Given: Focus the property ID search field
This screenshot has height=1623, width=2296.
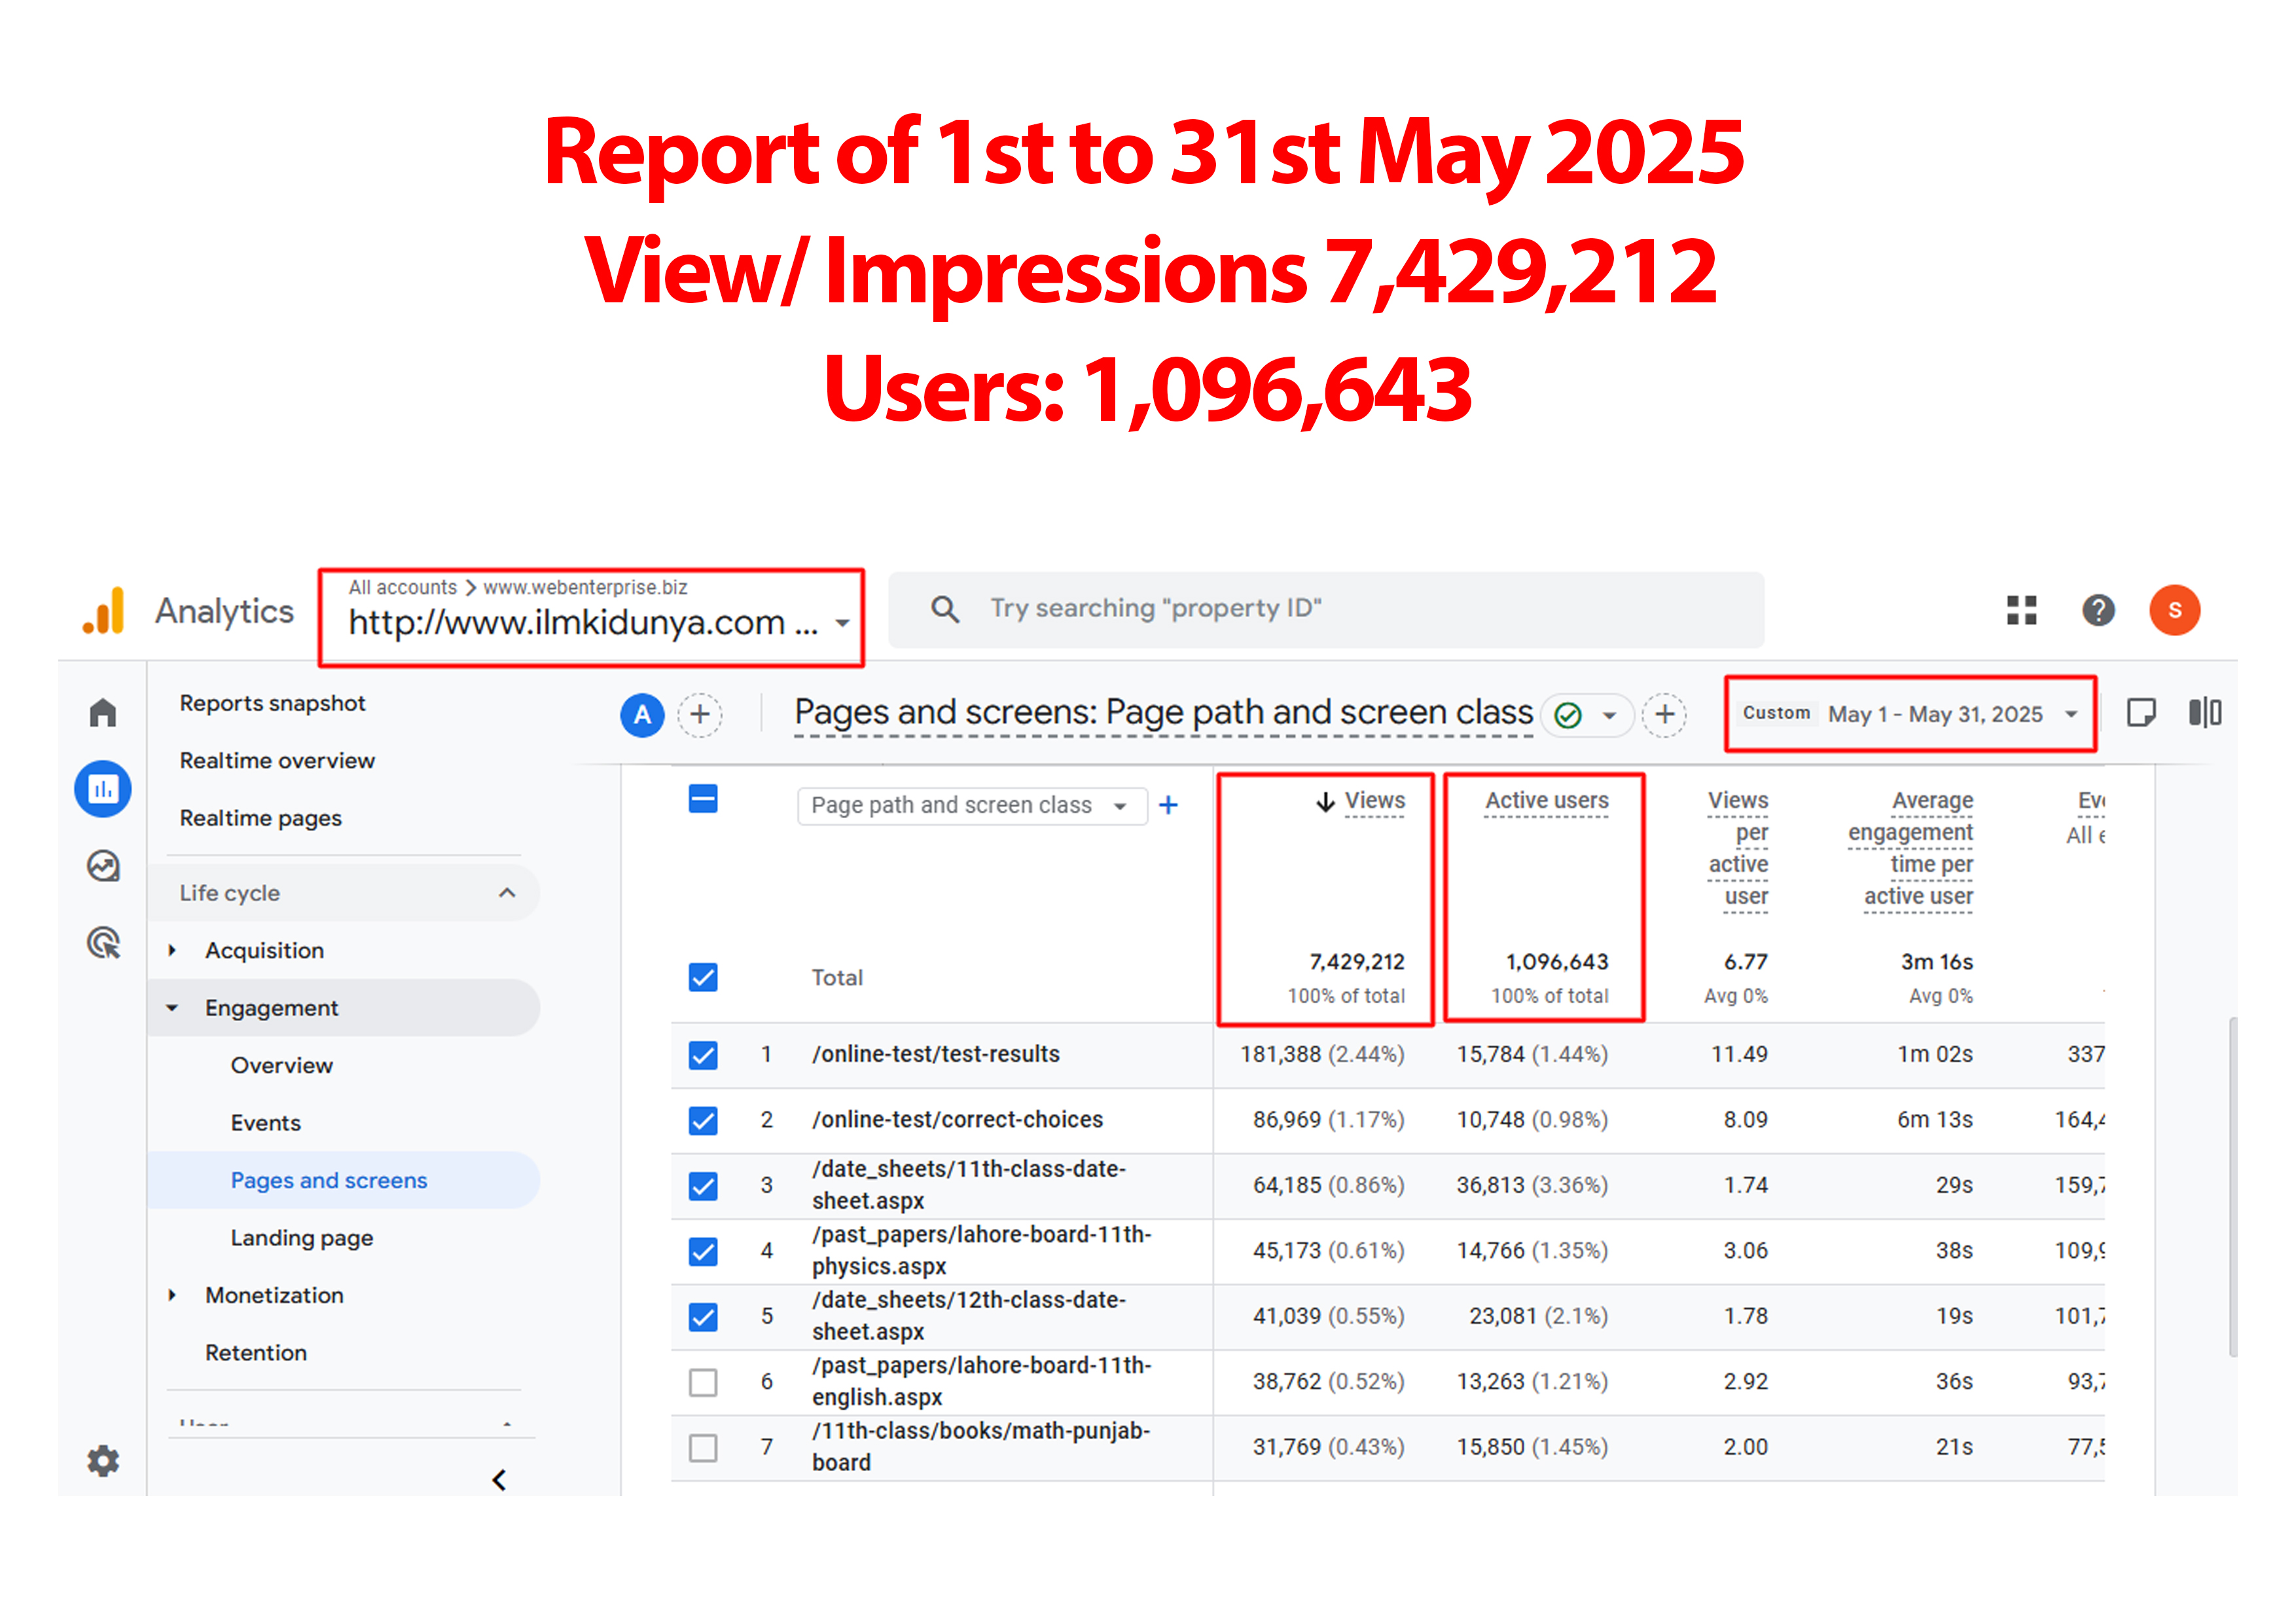Looking at the screenshot, I should (x=1326, y=609).
